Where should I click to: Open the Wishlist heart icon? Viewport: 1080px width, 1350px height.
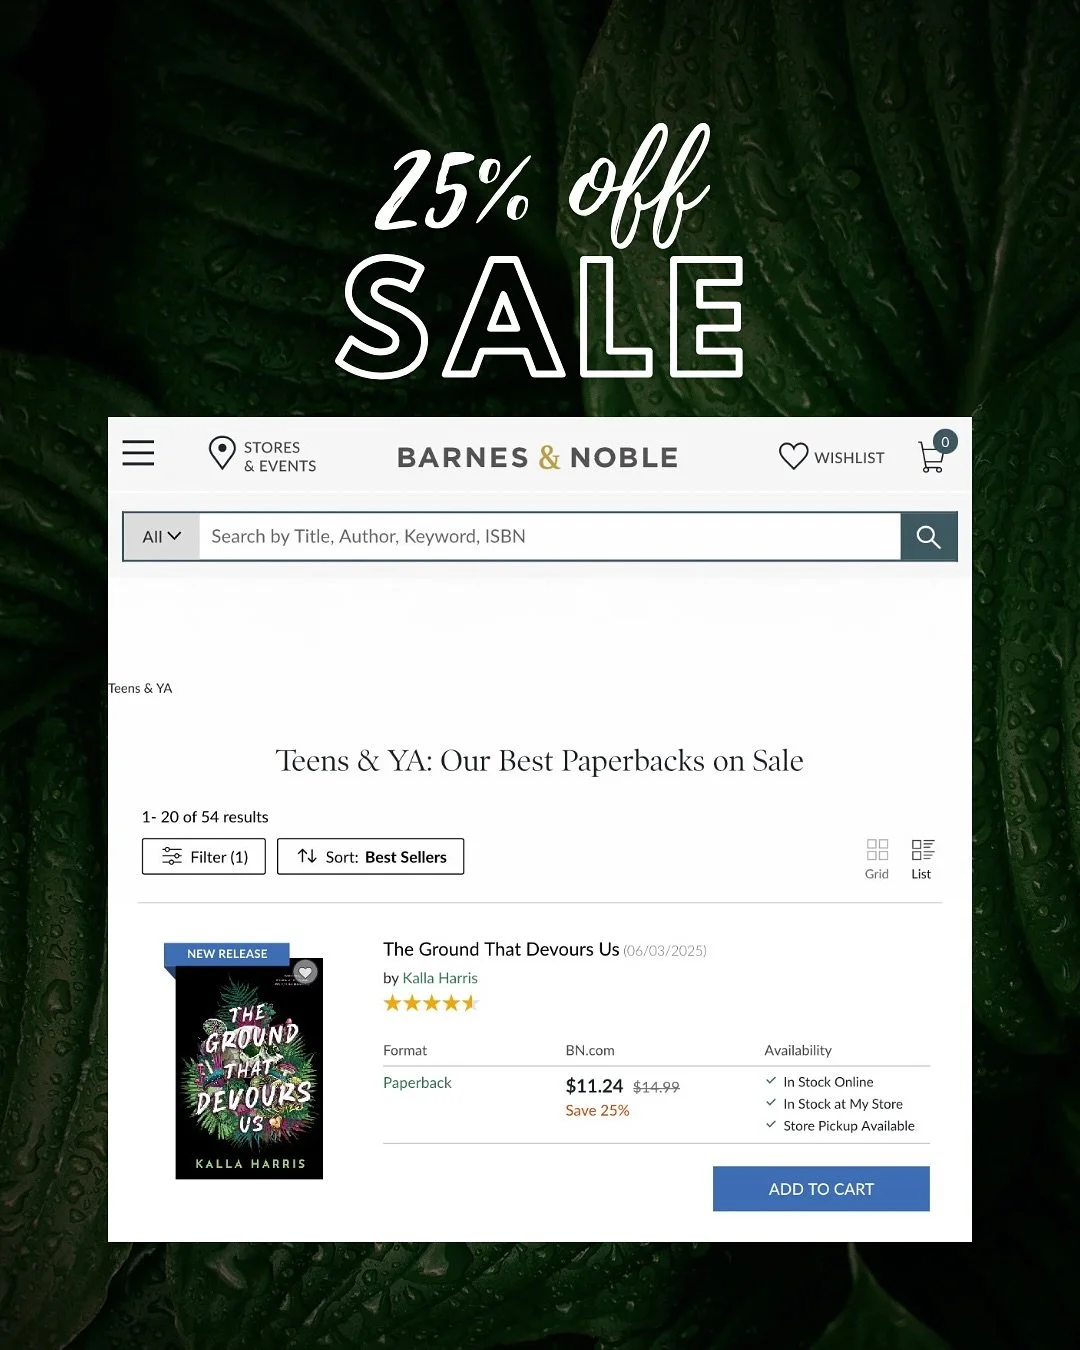click(793, 456)
